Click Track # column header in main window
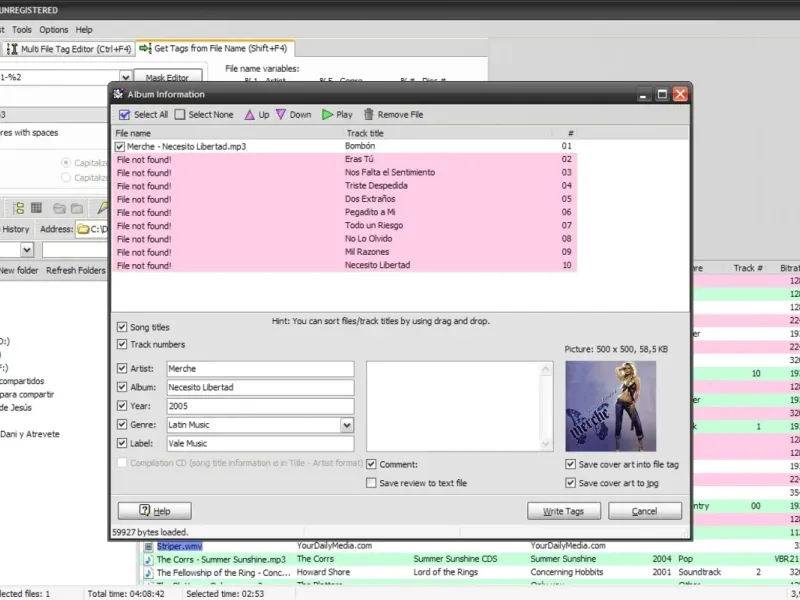The width and height of the screenshot is (800, 600). [x=748, y=268]
